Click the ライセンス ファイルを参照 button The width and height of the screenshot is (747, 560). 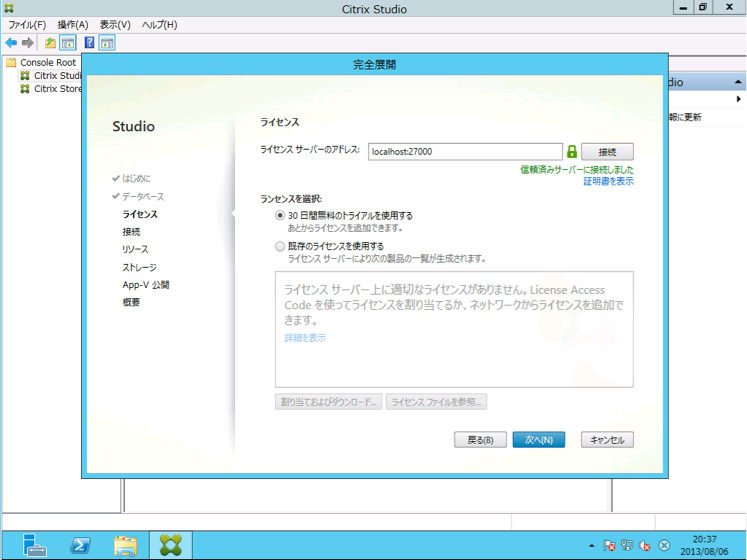(x=436, y=402)
